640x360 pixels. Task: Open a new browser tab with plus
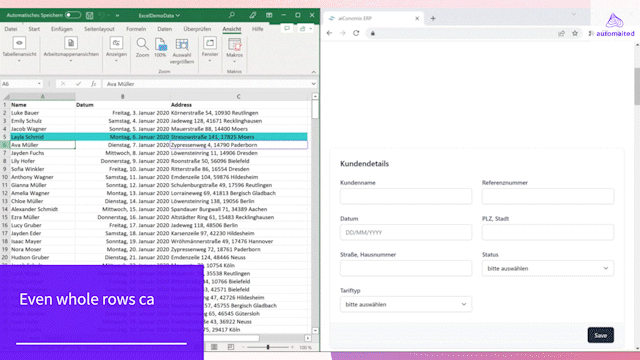(x=433, y=18)
